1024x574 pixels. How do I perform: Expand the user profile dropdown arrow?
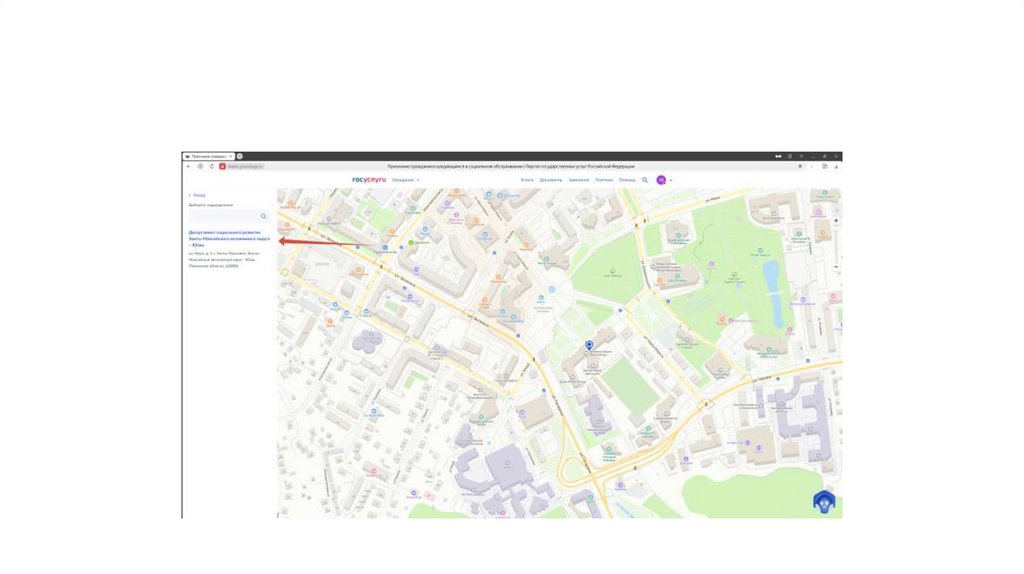(671, 180)
